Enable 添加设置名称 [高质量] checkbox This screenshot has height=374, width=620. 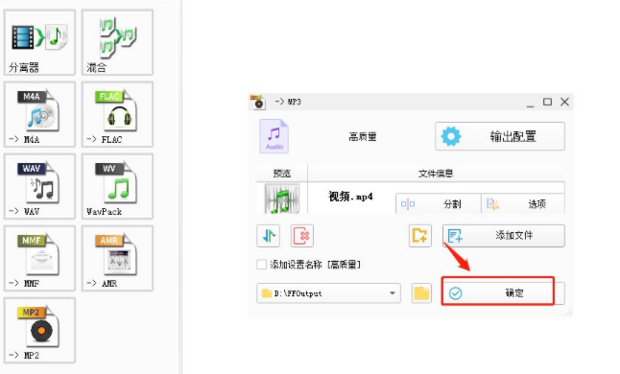261,264
